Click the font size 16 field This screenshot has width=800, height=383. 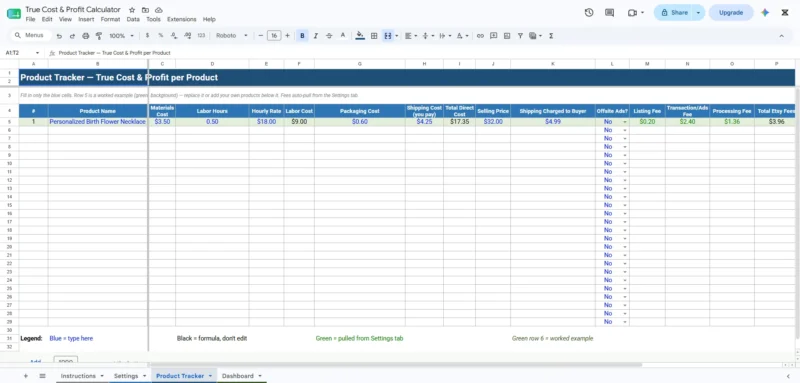pos(274,36)
